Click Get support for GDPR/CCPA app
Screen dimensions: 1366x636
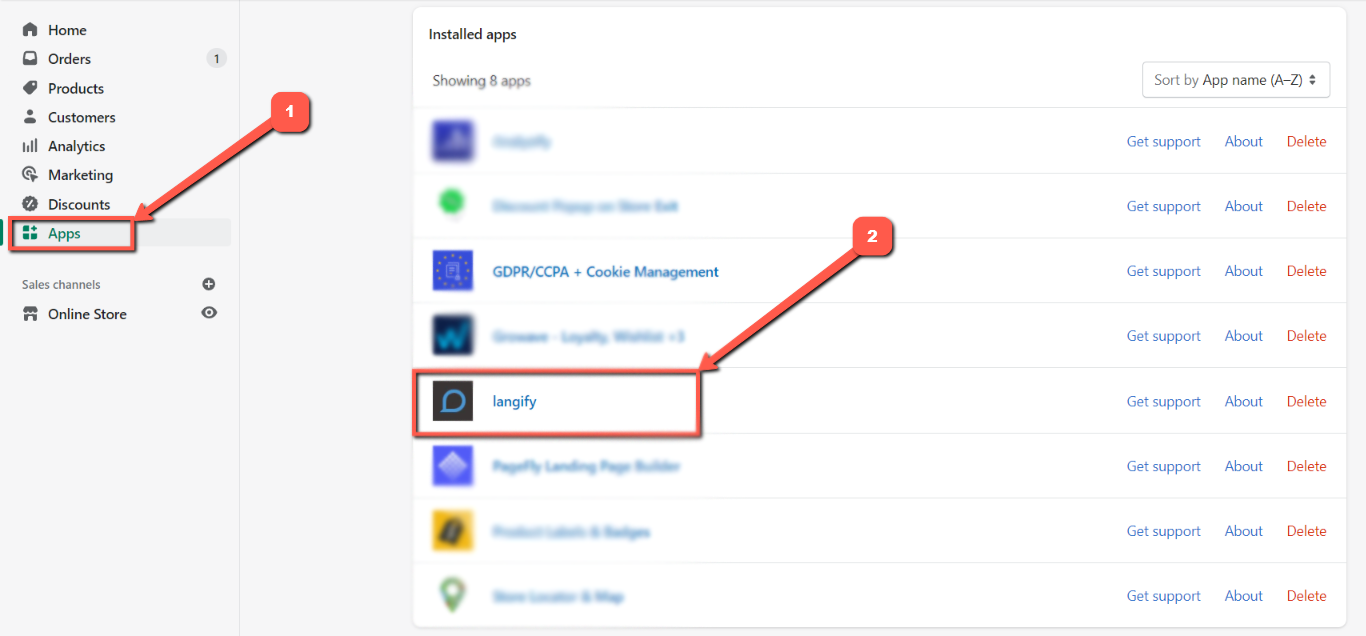[1164, 271]
